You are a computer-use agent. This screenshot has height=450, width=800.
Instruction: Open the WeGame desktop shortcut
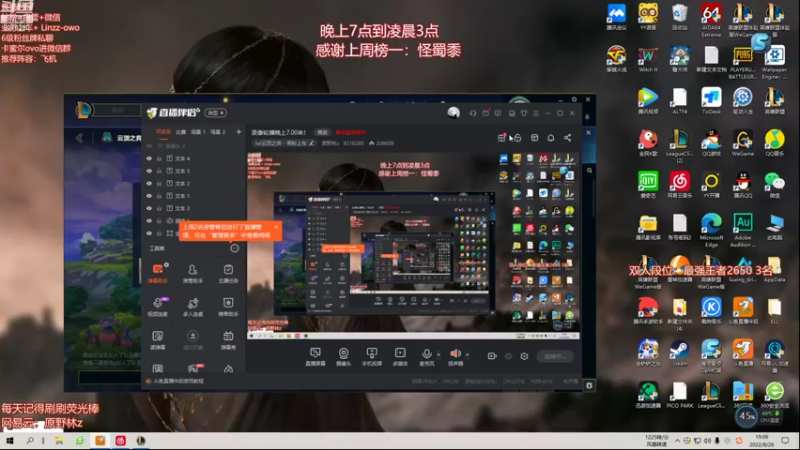point(743,143)
